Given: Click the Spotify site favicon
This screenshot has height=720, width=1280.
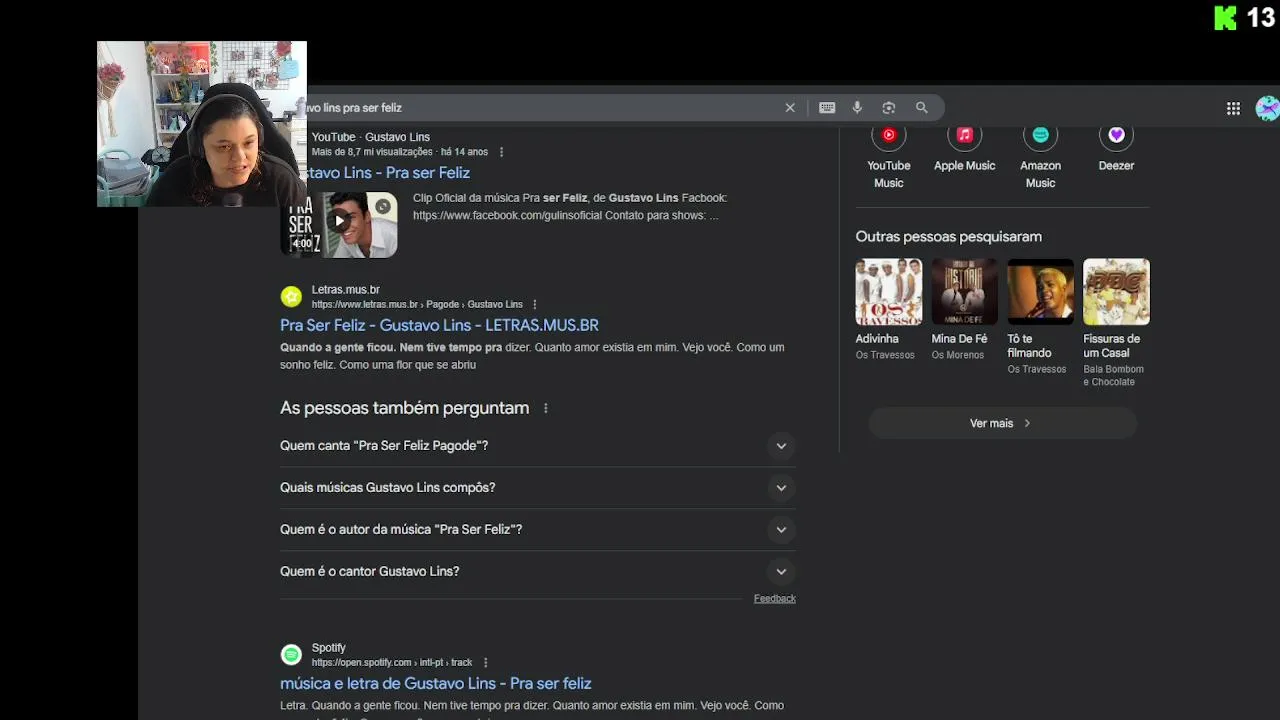Looking at the screenshot, I should [291, 654].
